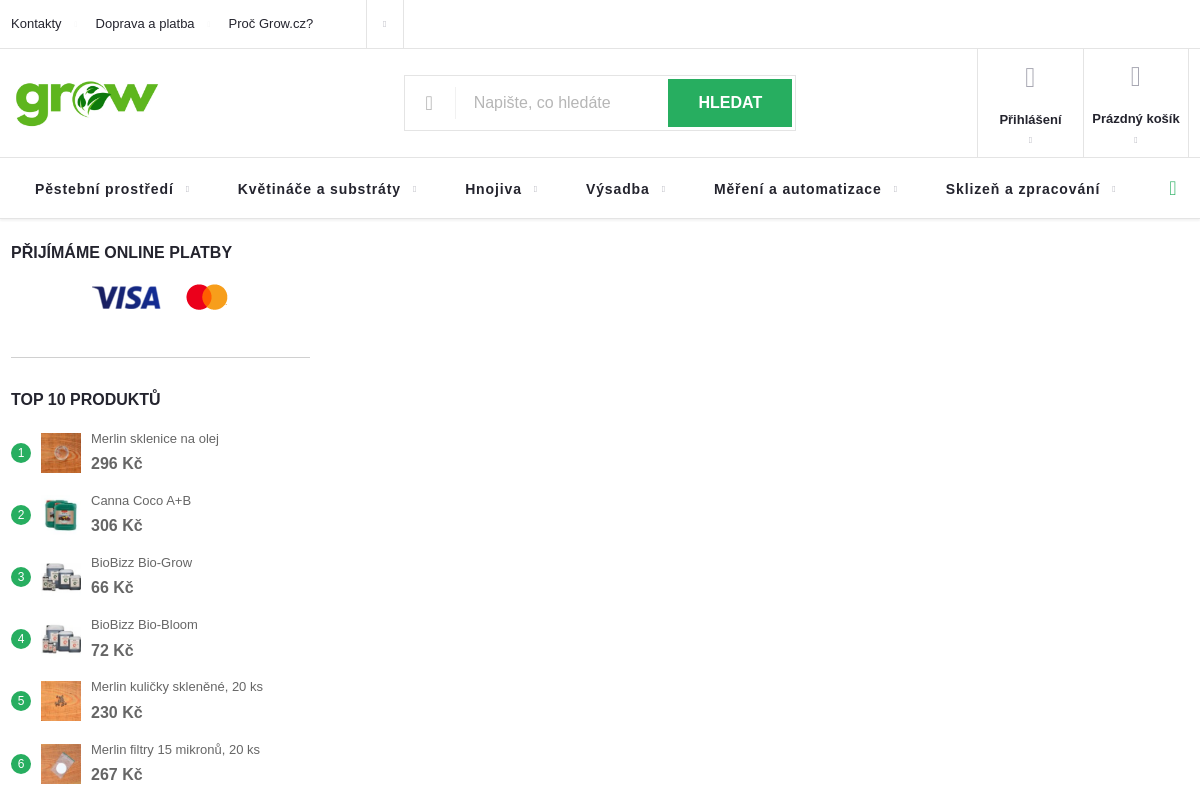Open Merlin filtry 15 mikronů link

coord(175,750)
